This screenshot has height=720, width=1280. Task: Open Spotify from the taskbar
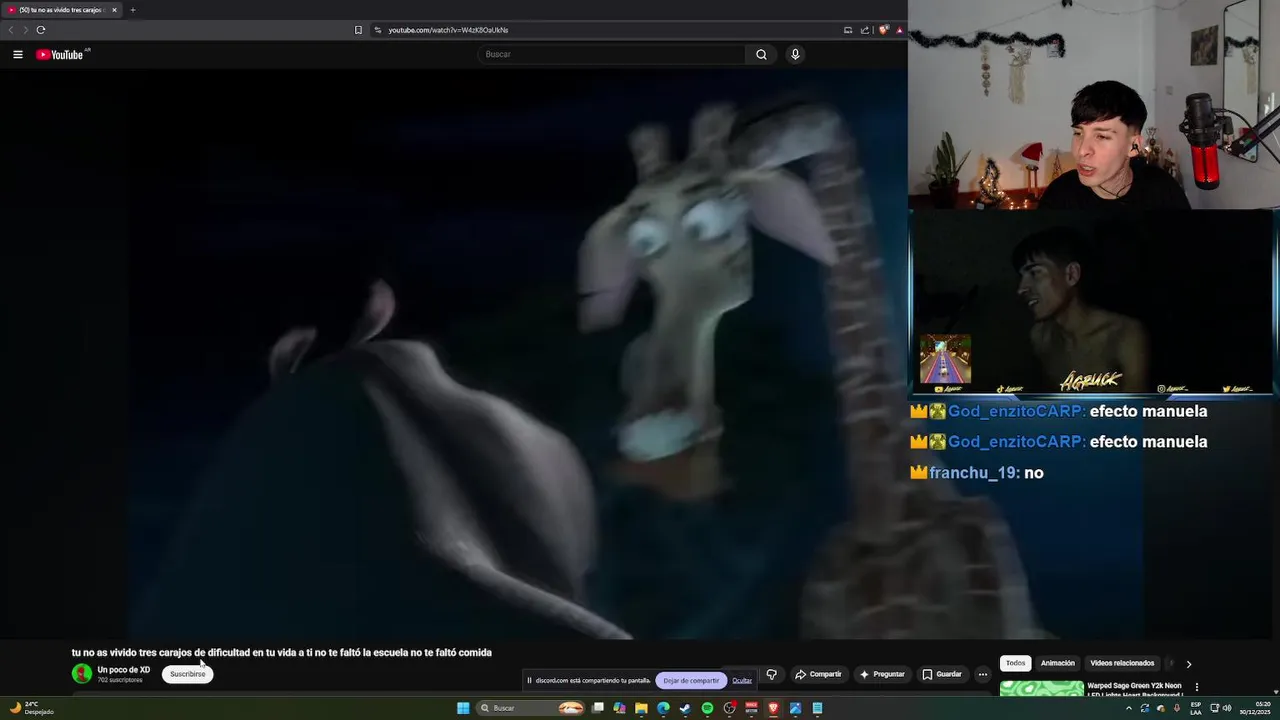point(707,708)
